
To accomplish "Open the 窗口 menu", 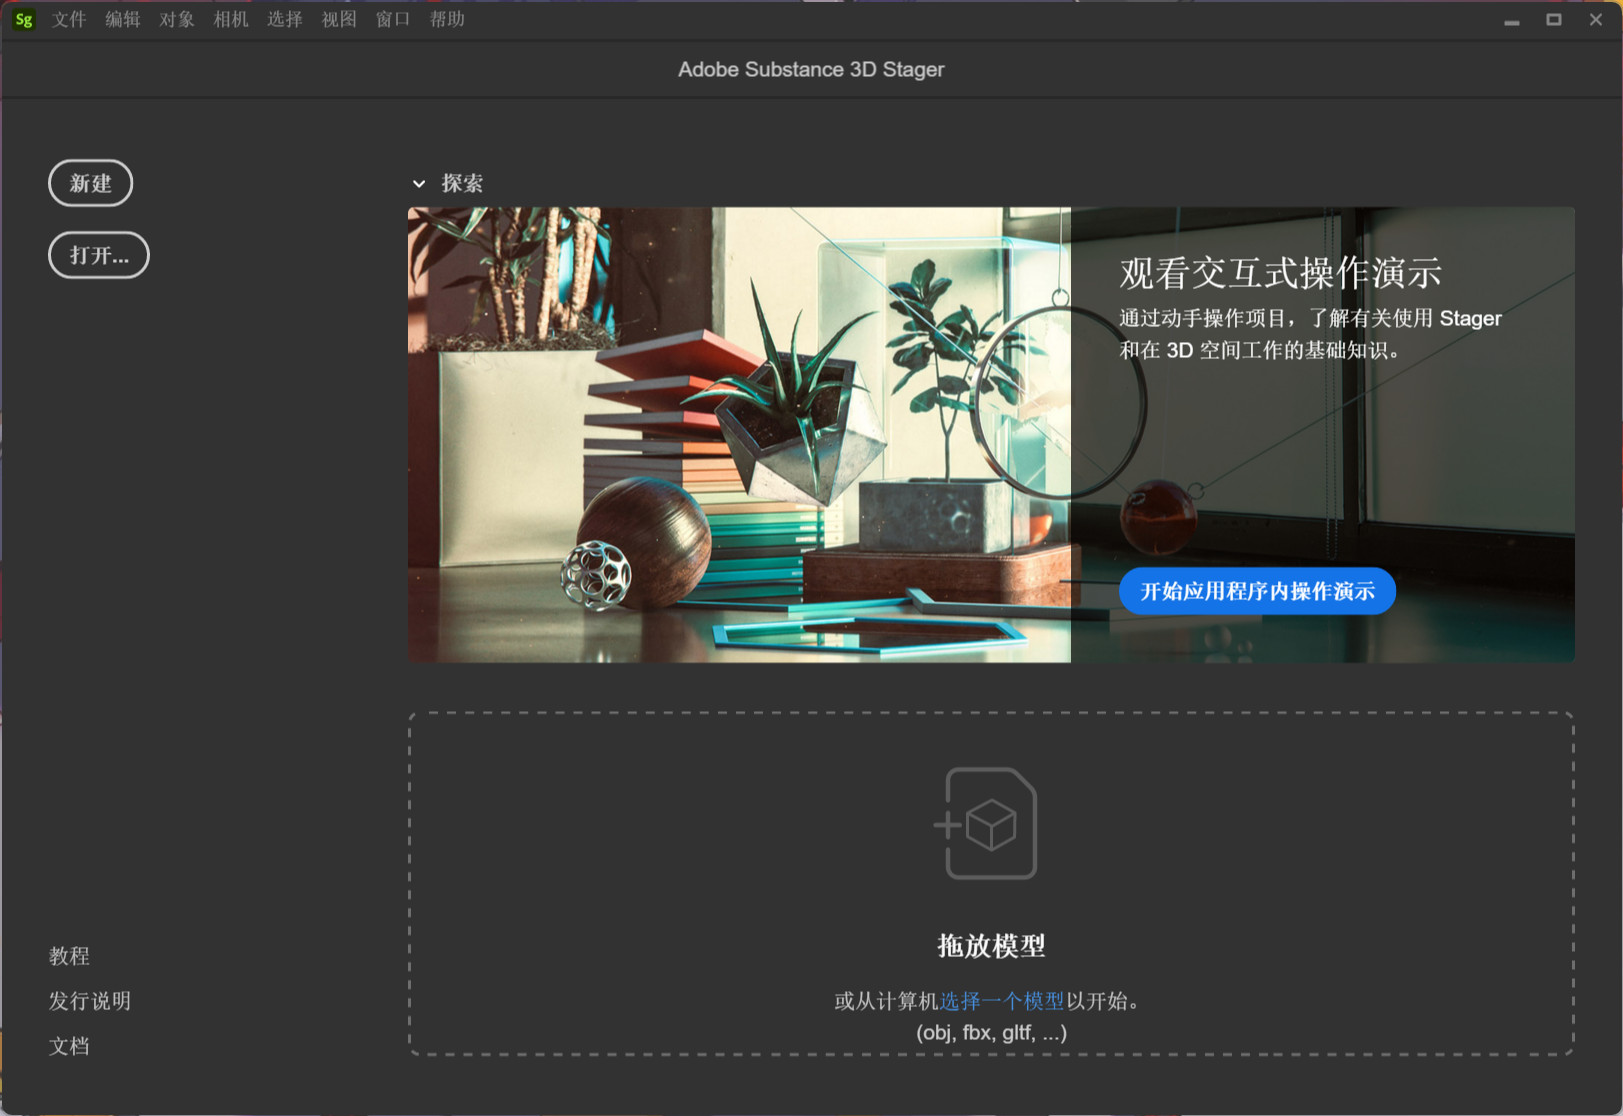I will 393,19.
